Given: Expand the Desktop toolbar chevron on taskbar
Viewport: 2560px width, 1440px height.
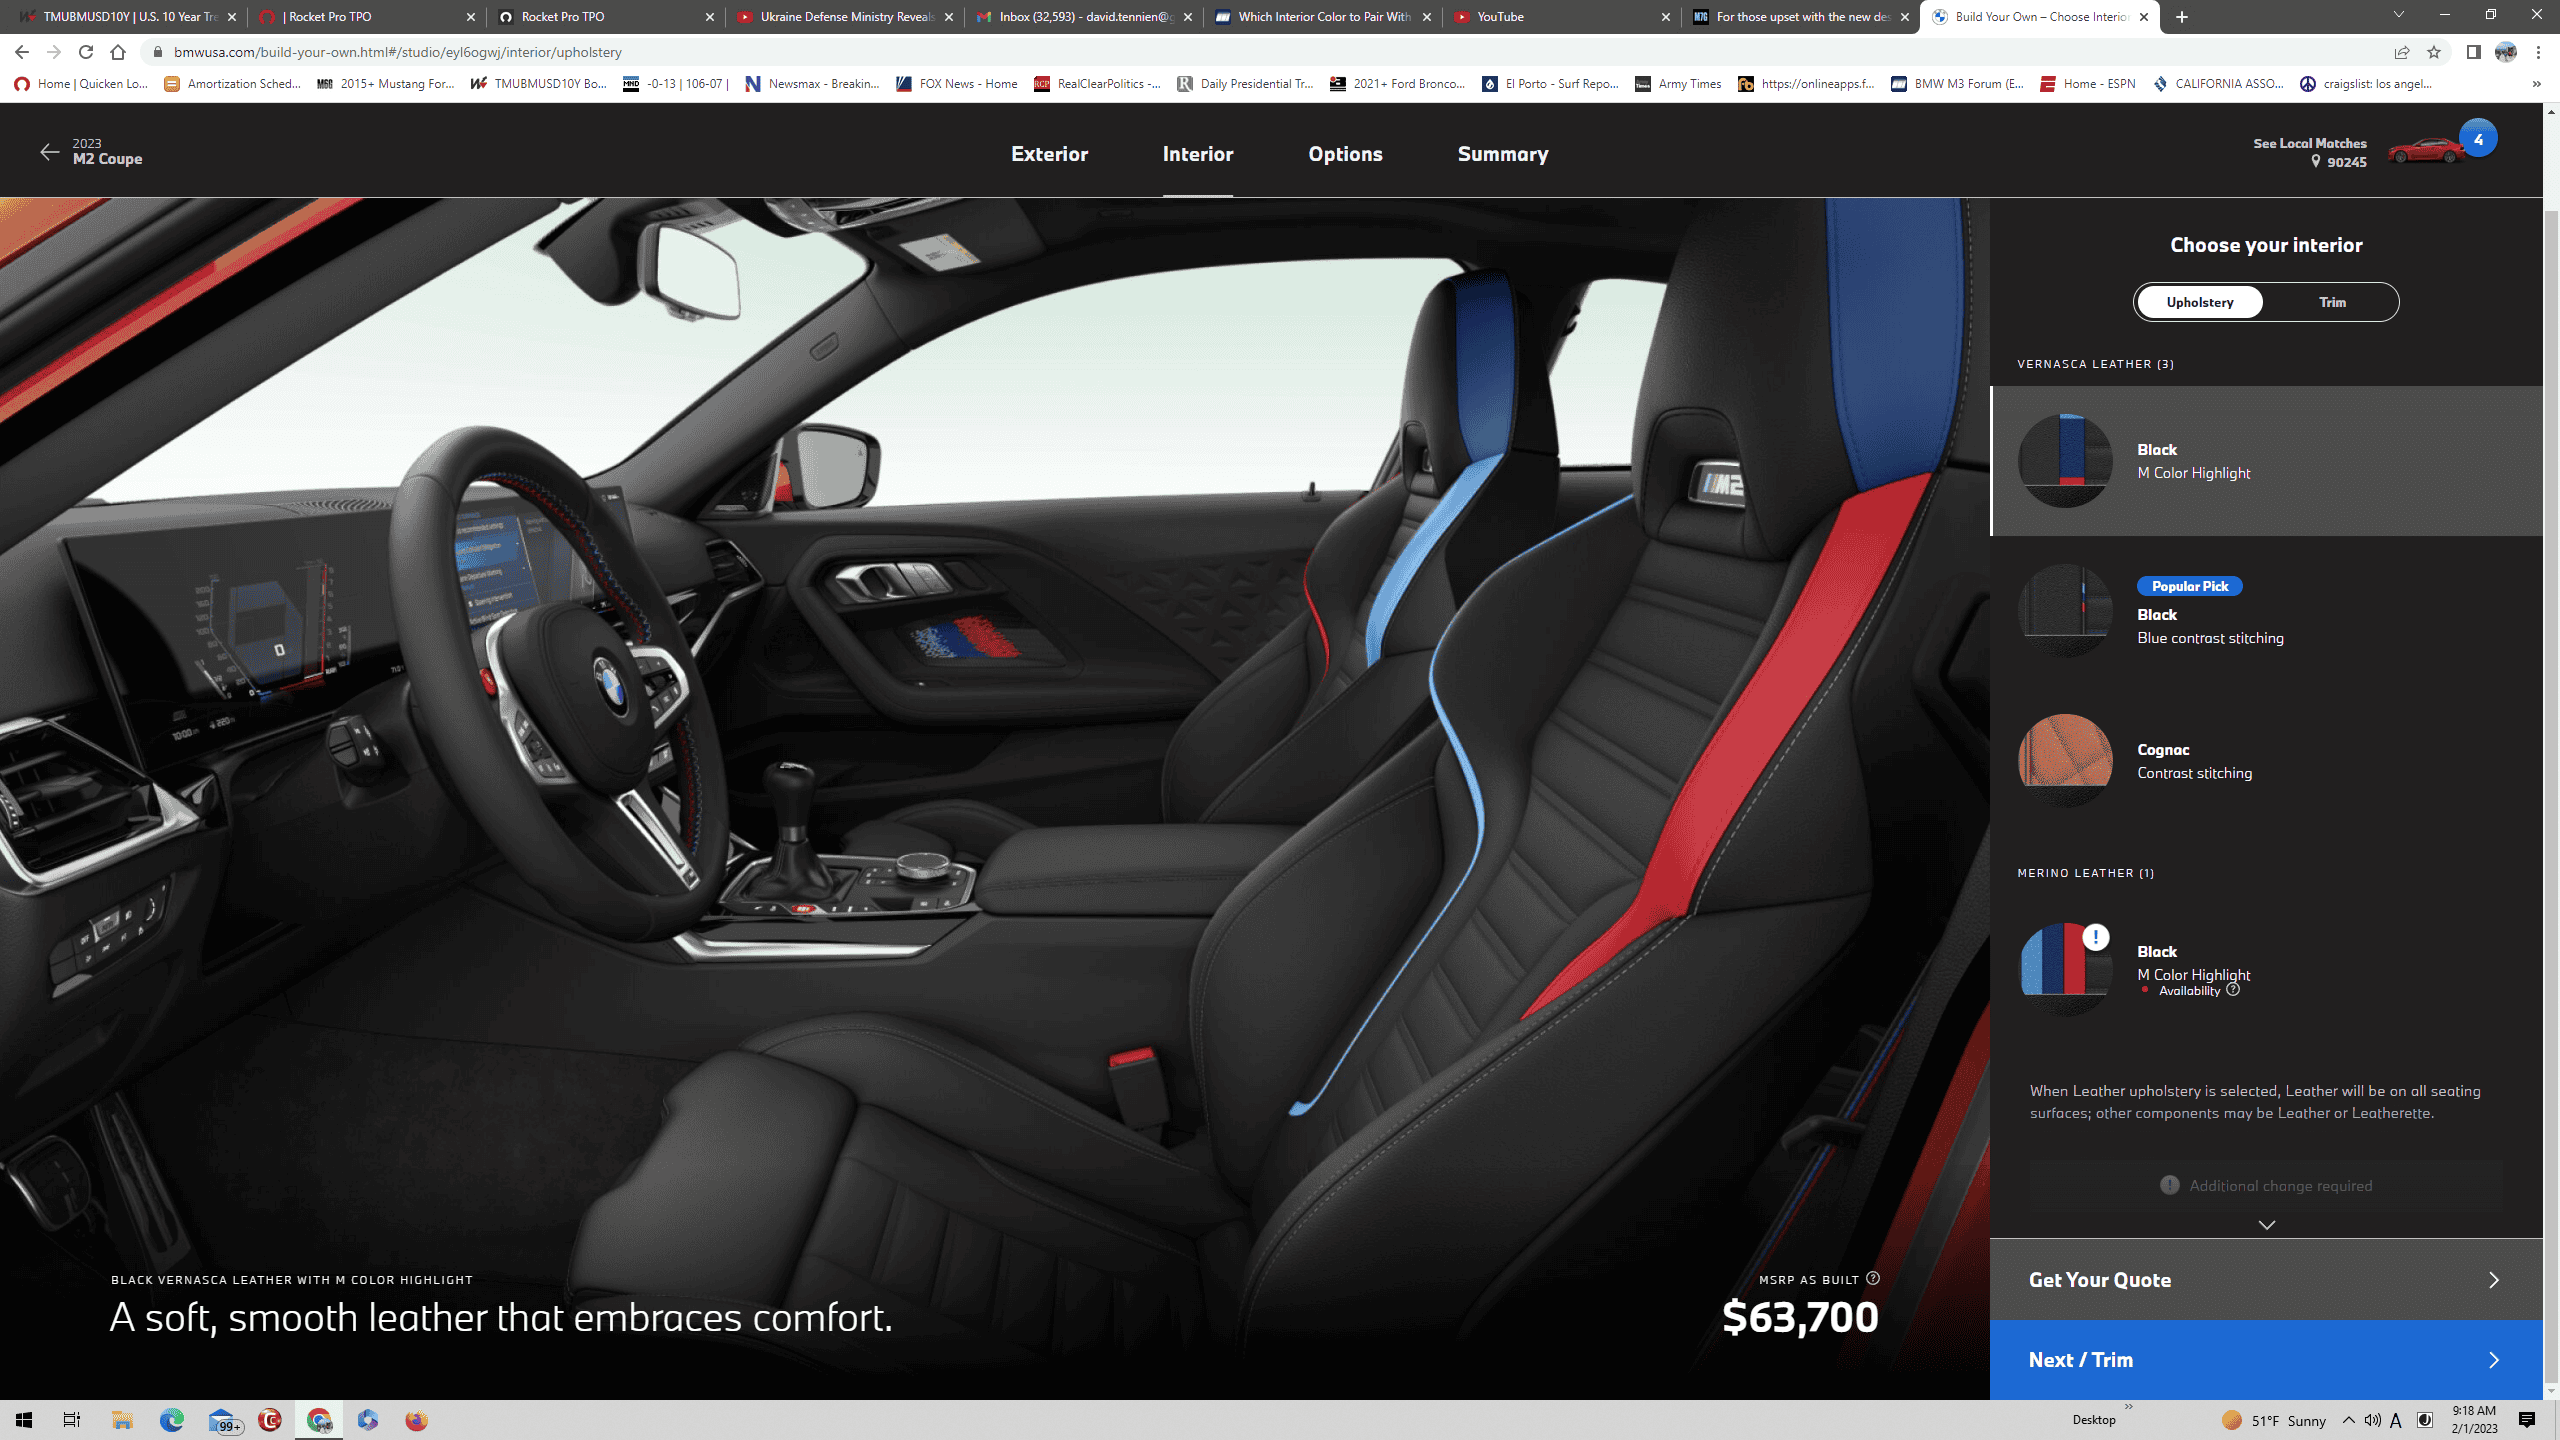Looking at the screenshot, I should tap(2129, 1408).
